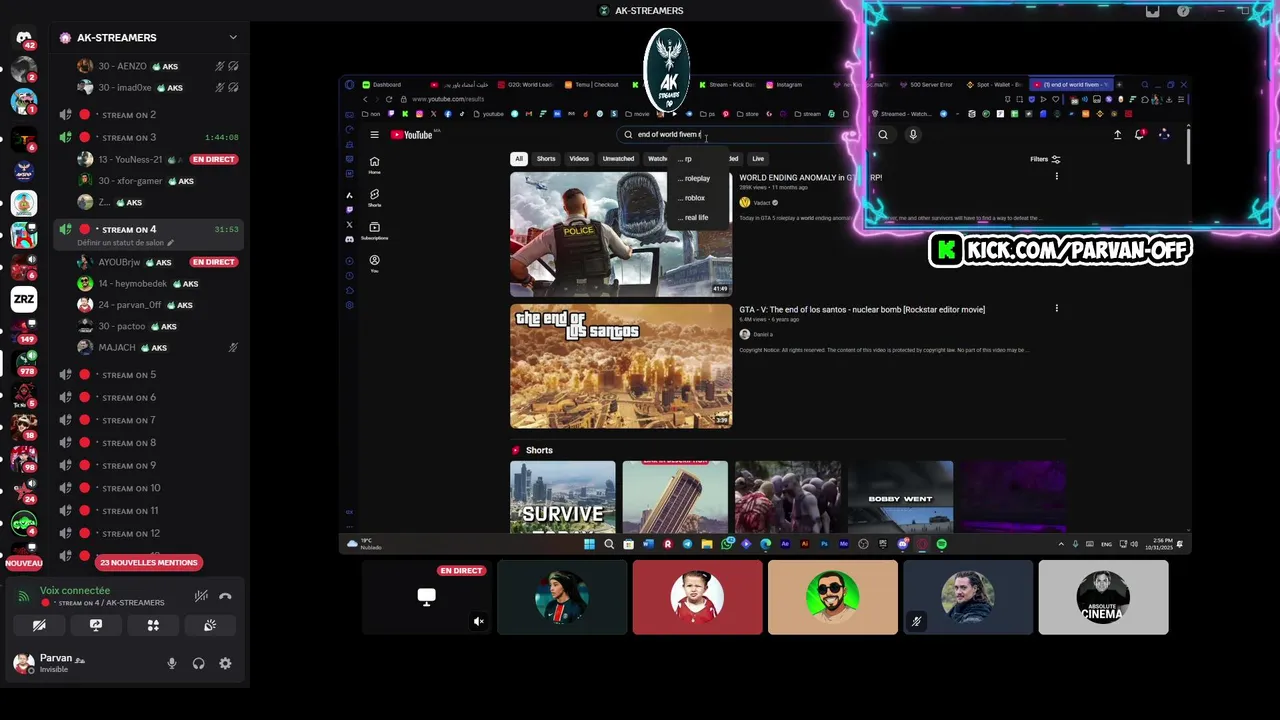
Task: Click YouTube voice search microphone icon
Action: tap(912, 135)
